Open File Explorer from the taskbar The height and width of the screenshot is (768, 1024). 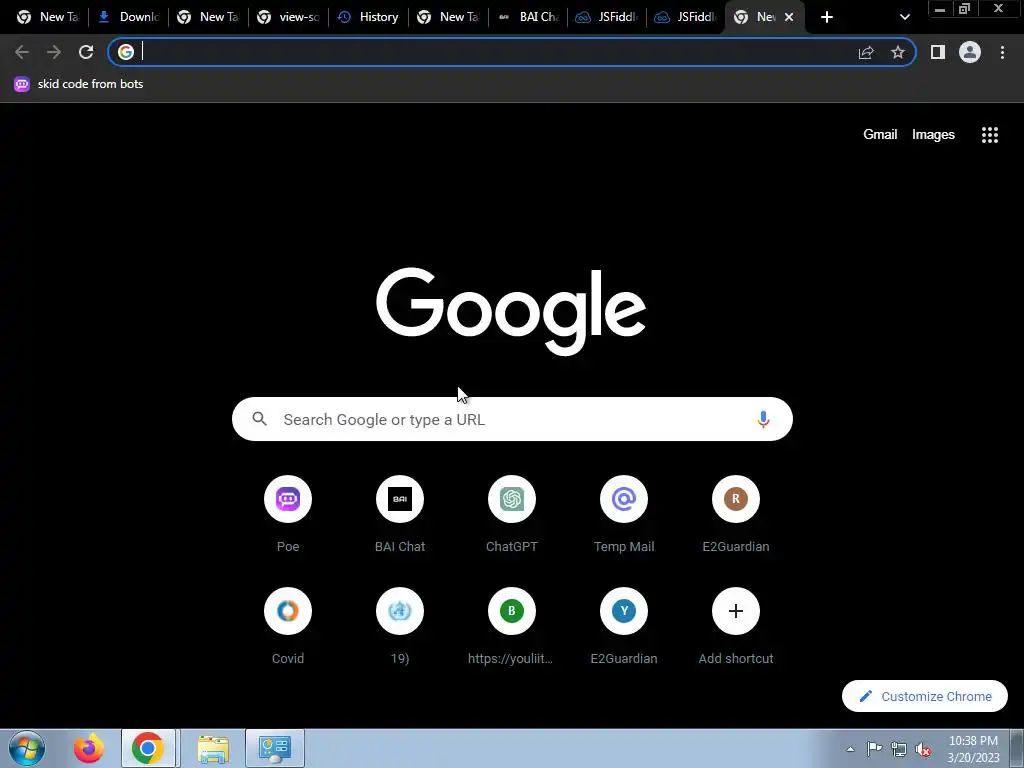[x=213, y=748]
